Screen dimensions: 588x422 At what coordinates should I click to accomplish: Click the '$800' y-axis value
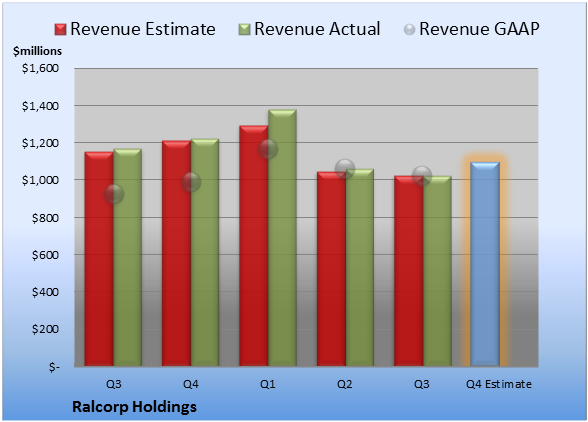pyautogui.click(x=45, y=218)
